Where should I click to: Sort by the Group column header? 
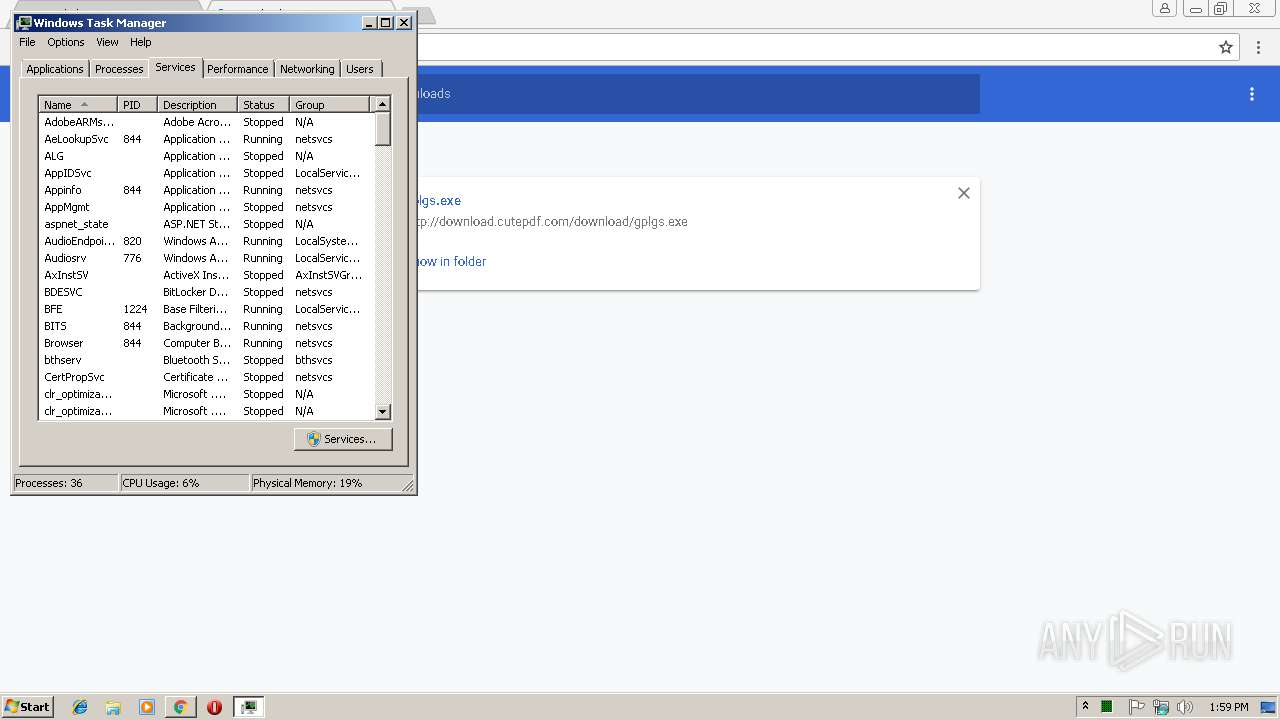click(330, 105)
